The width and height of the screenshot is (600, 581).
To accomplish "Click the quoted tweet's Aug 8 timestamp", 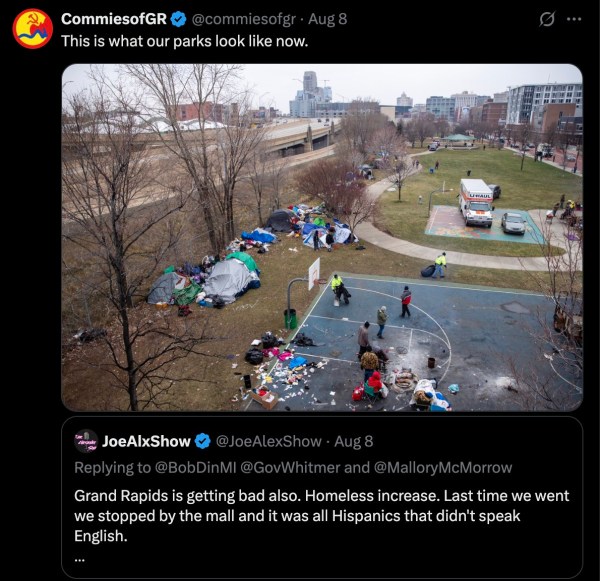I will (354, 441).
